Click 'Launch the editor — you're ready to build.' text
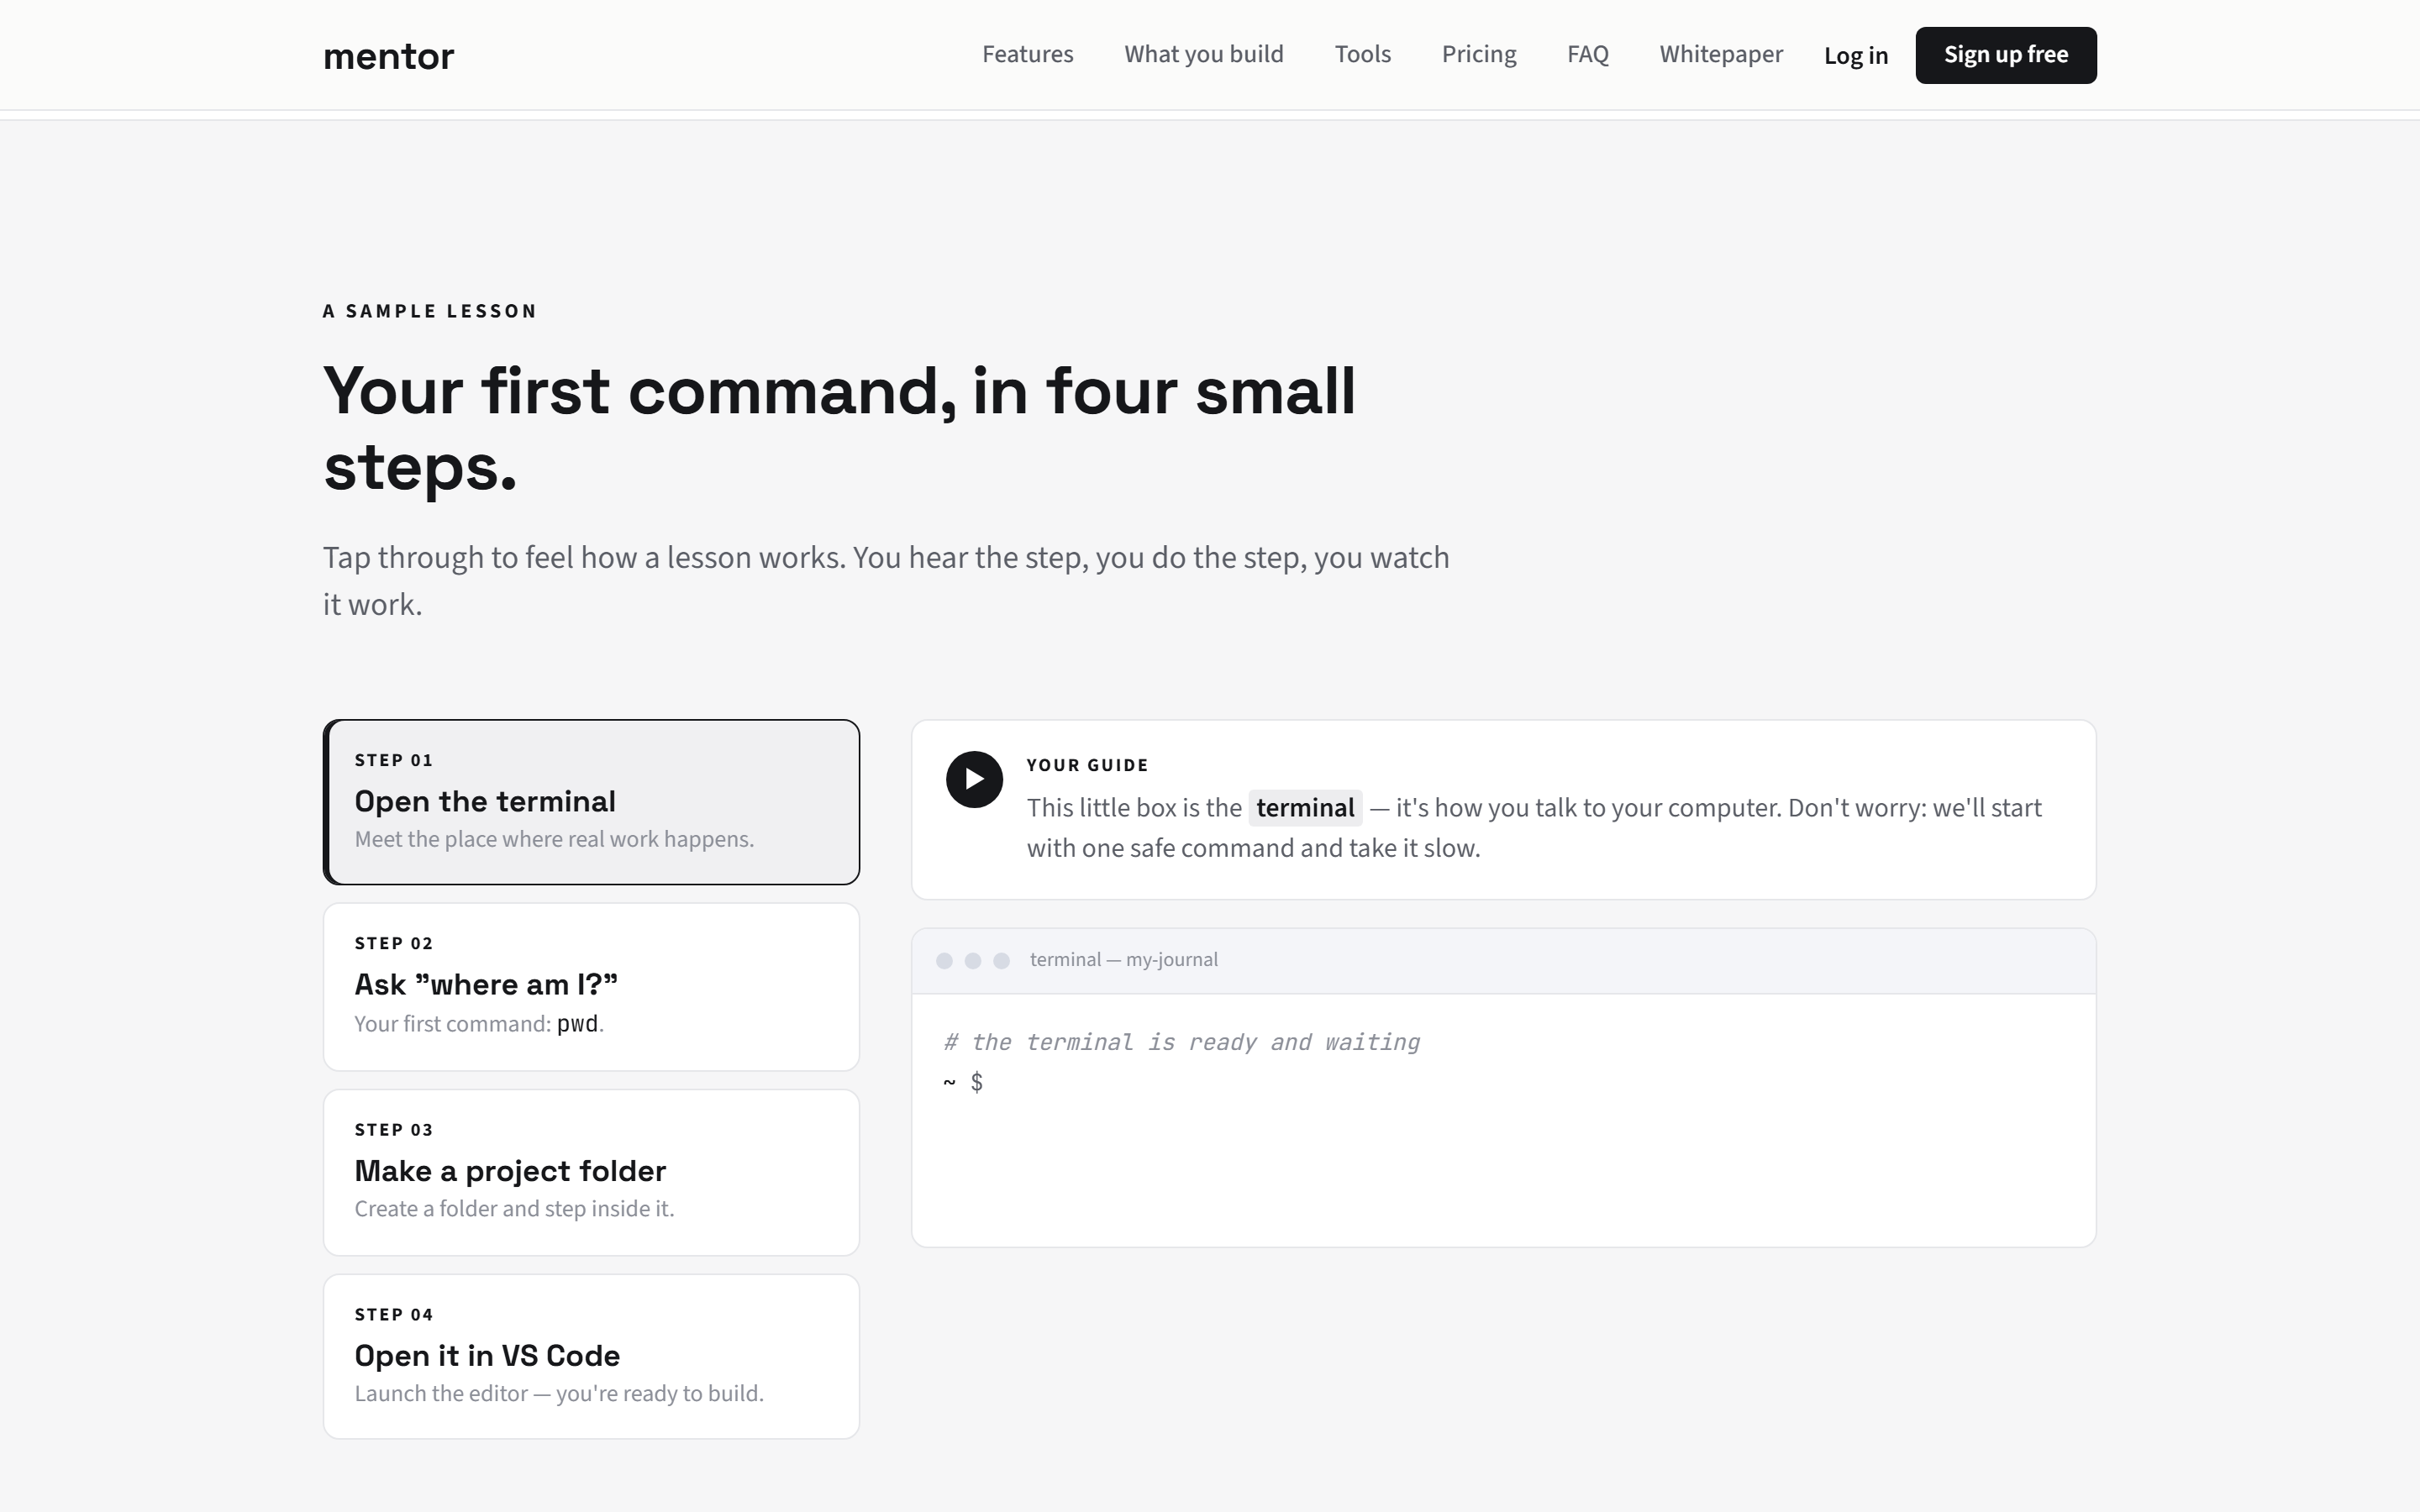 559,1393
